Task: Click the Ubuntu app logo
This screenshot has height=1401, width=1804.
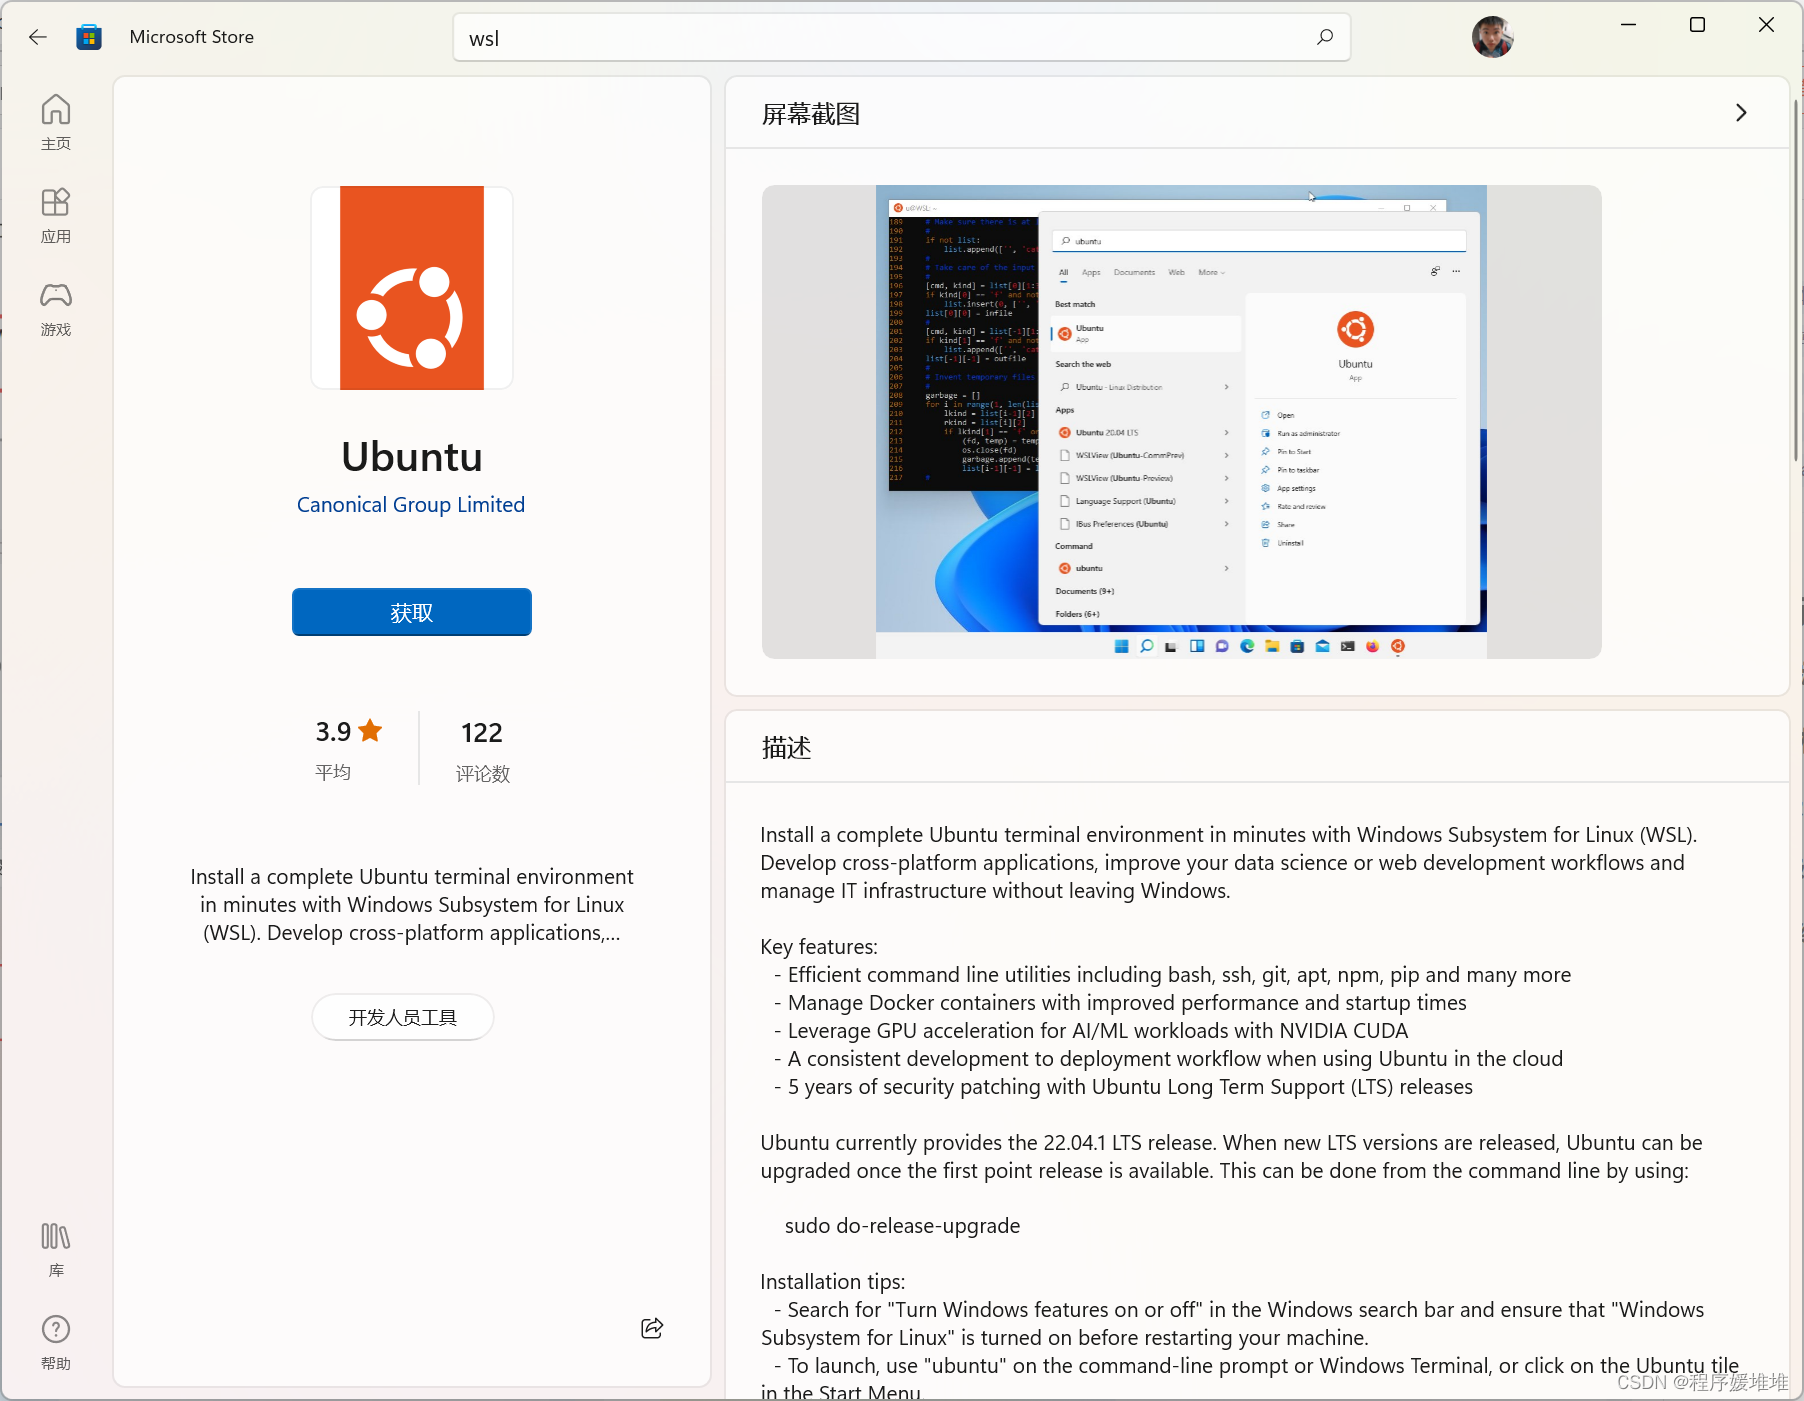Action: tap(412, 288)
